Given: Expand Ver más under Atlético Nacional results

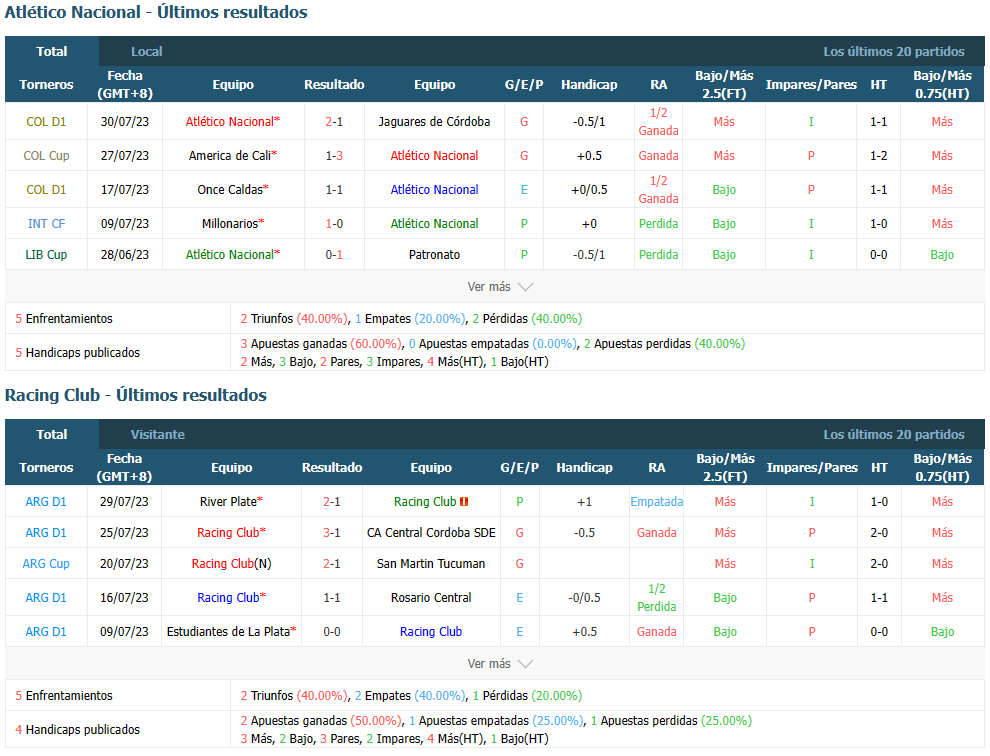Looking at the screenshot, I should click(x=500, y=287).
